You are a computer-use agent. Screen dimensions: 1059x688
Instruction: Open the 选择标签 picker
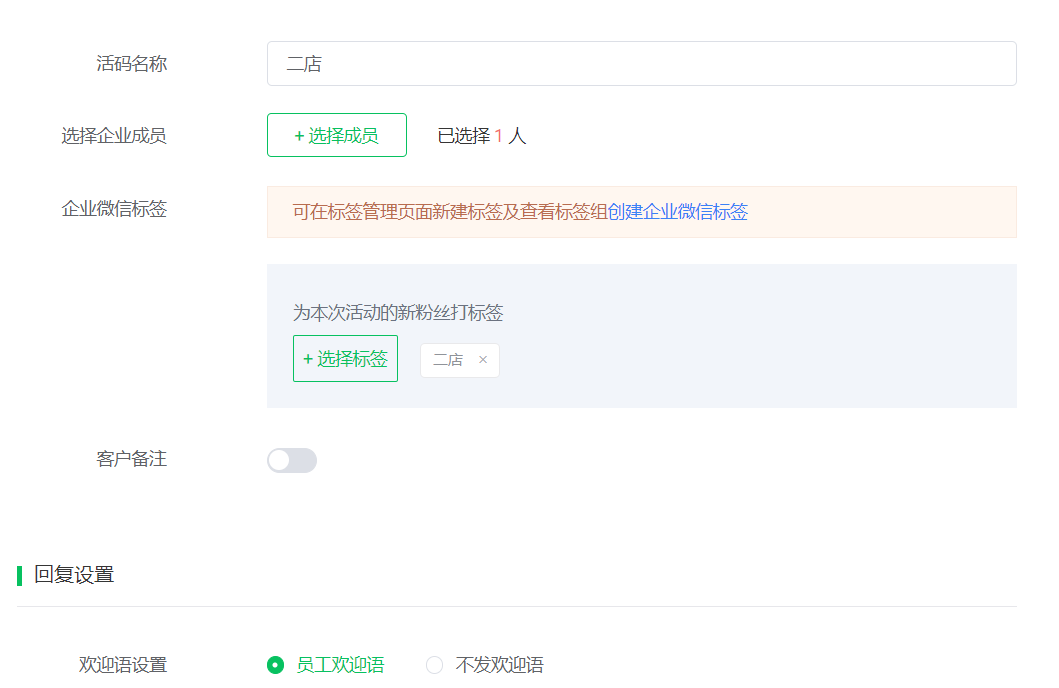click(345, 359)
